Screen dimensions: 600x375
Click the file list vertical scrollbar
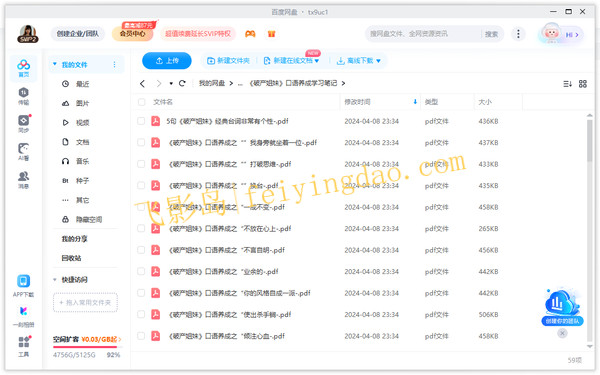(x=590, y=140)
